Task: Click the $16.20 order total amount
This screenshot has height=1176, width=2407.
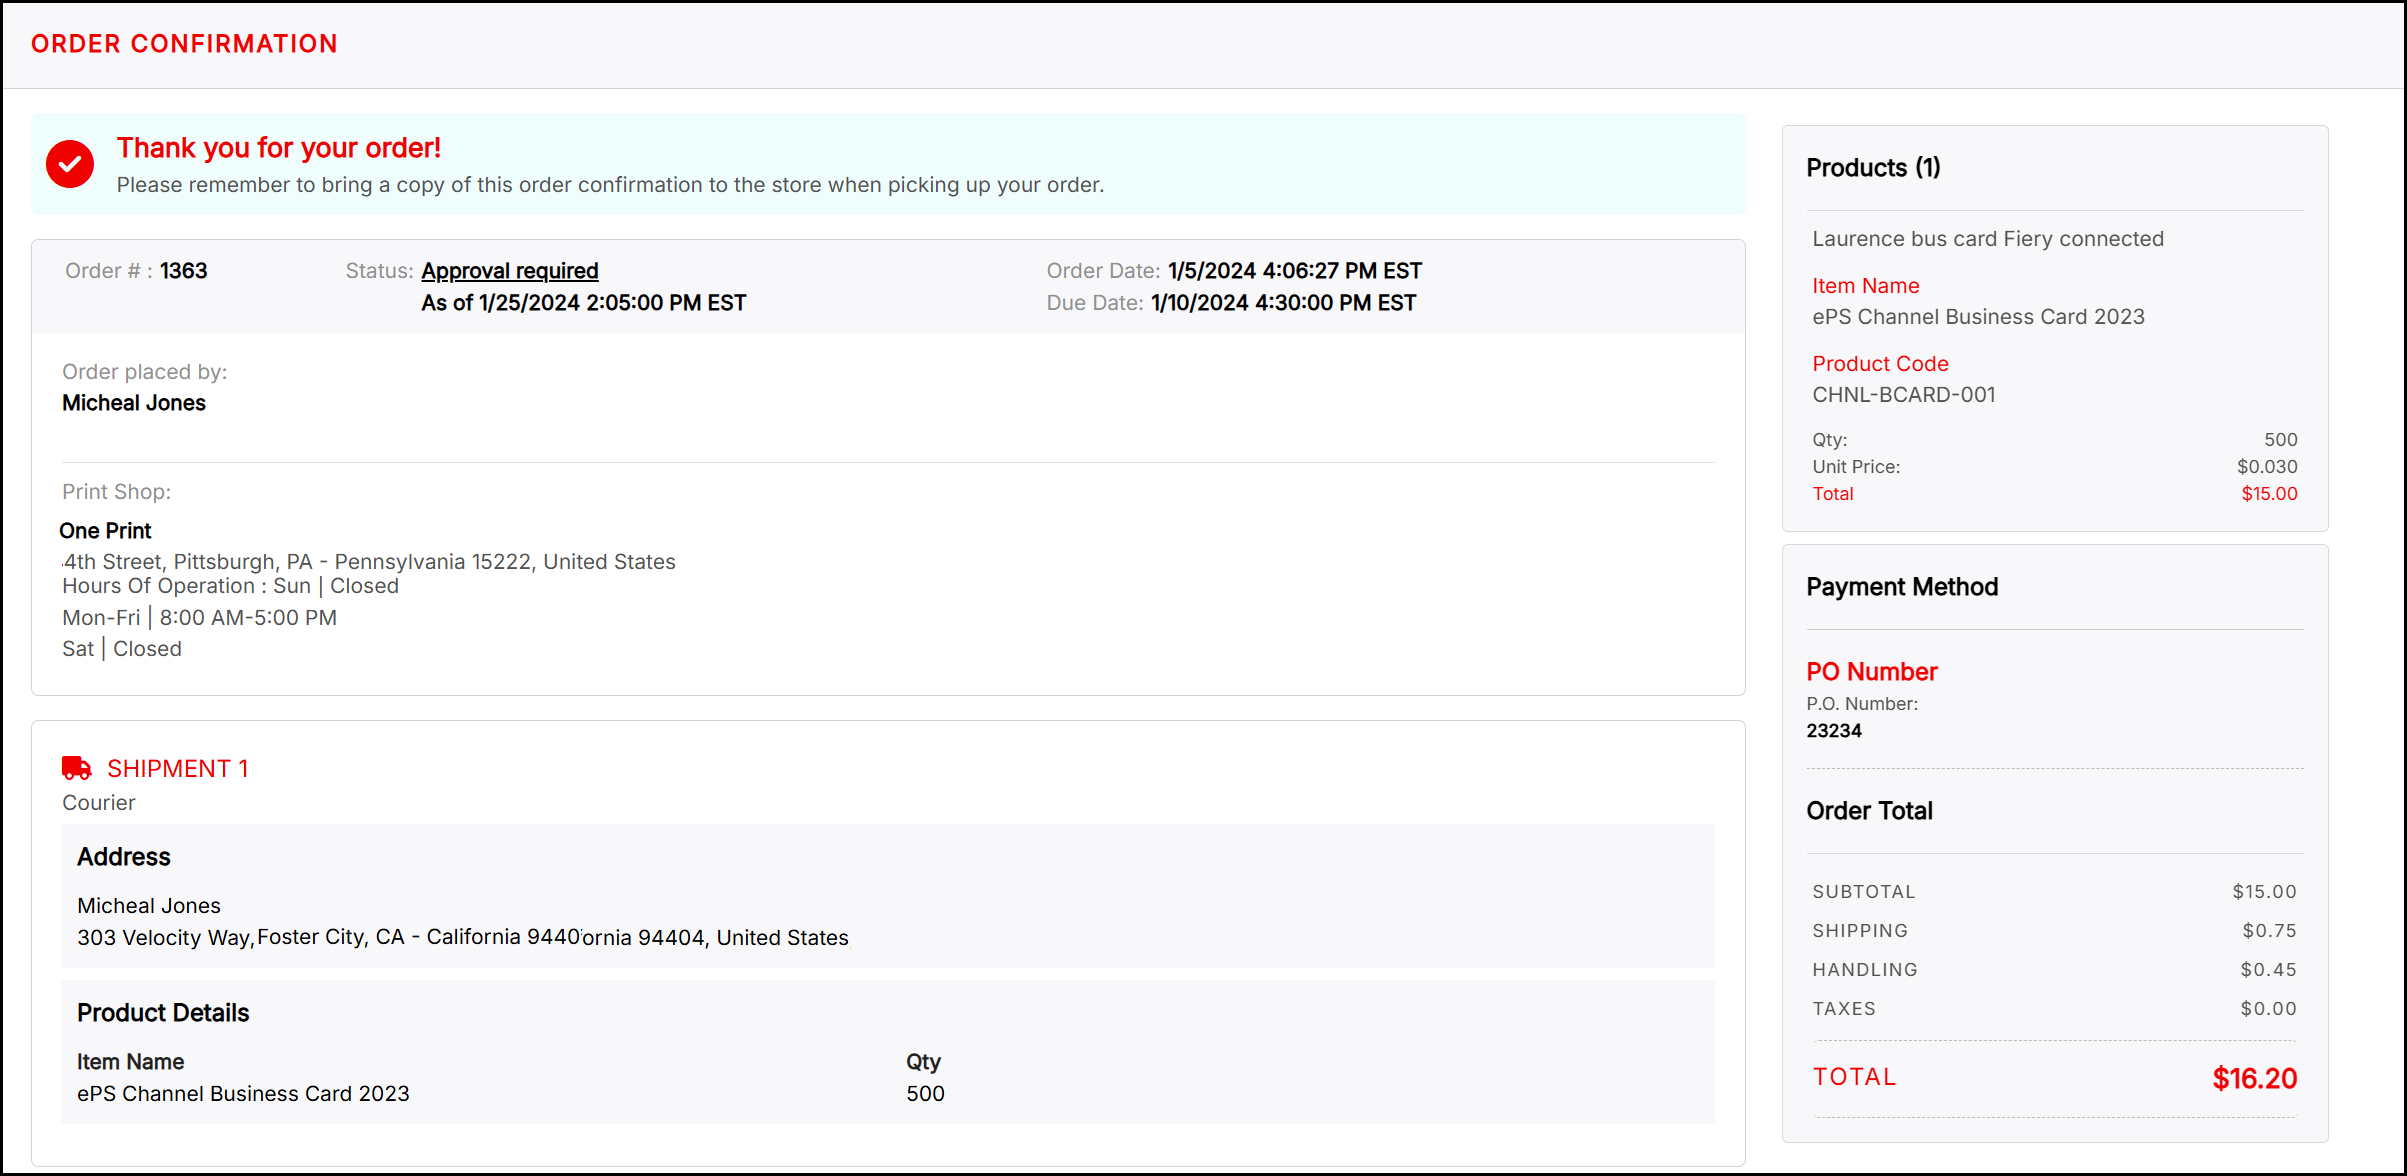Action: point(2254,1078)
